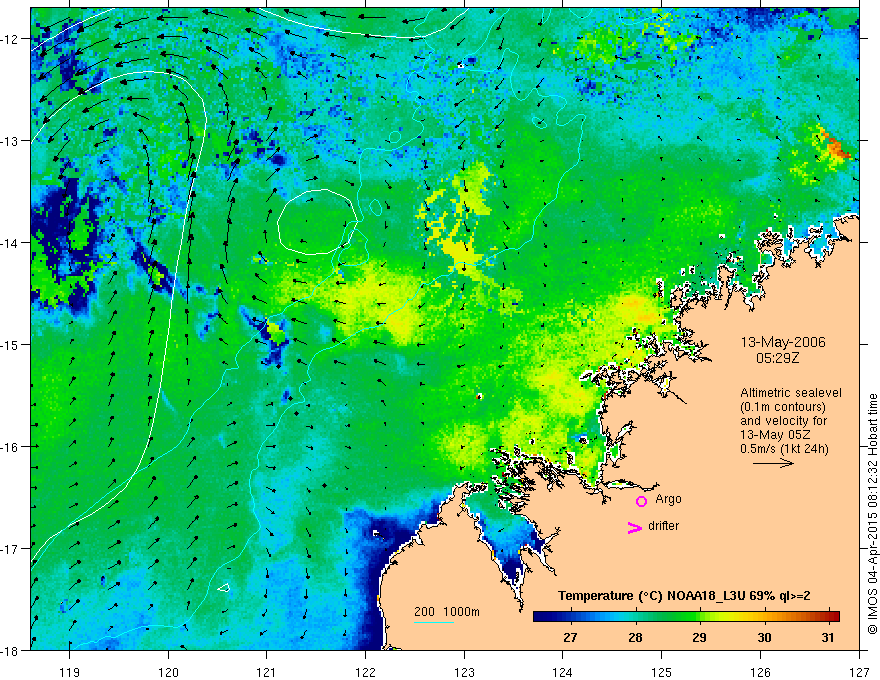
Task: Click the 0.5m/s velocity scale arrow
Action: 773,463
